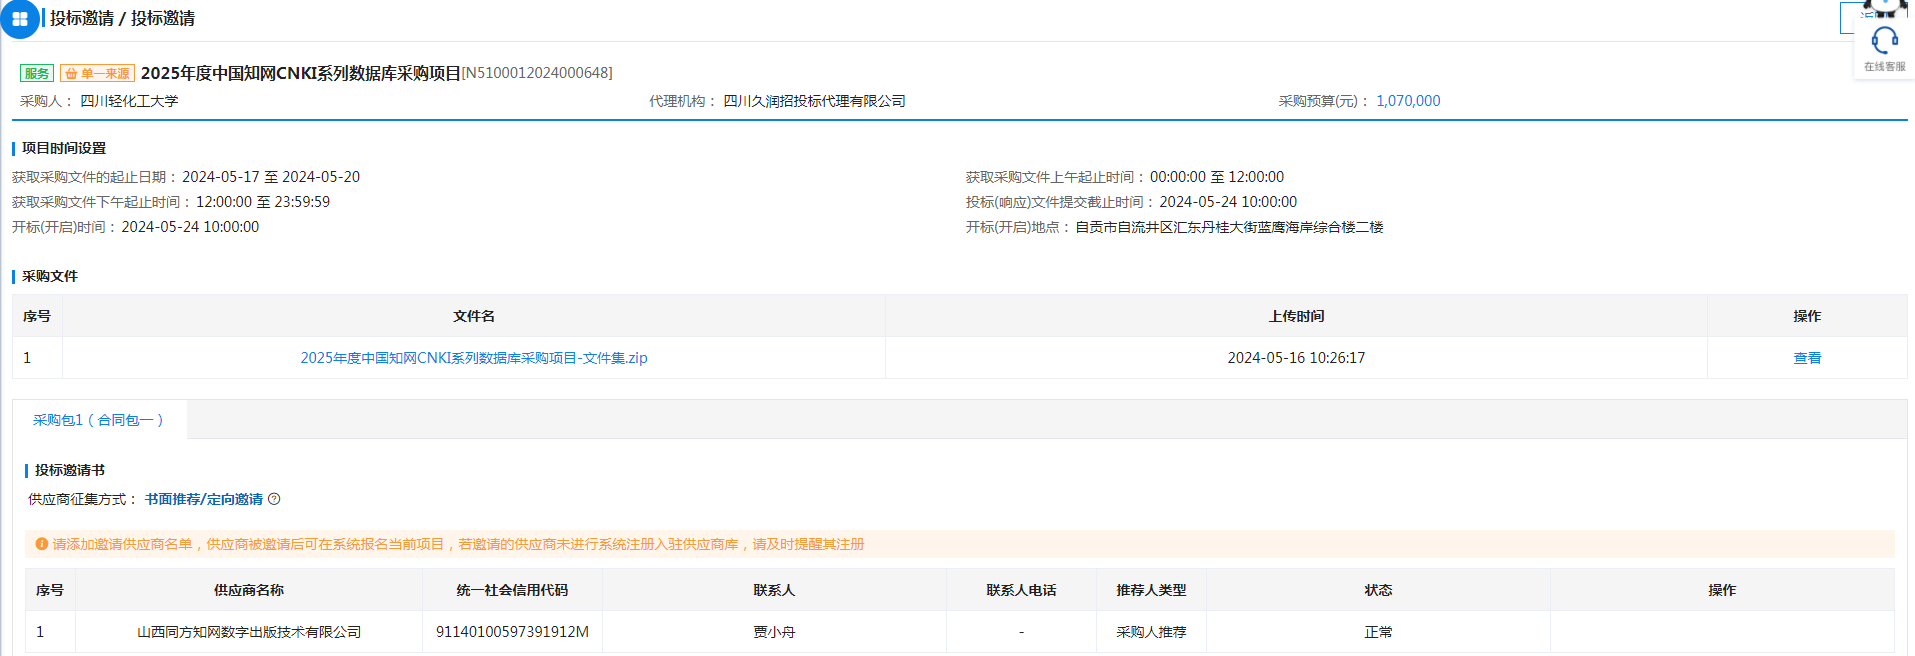Viewport: 1915px width, 656px height.
Task: Download the 文件集.zip procurement file
Action: point(473,358)
